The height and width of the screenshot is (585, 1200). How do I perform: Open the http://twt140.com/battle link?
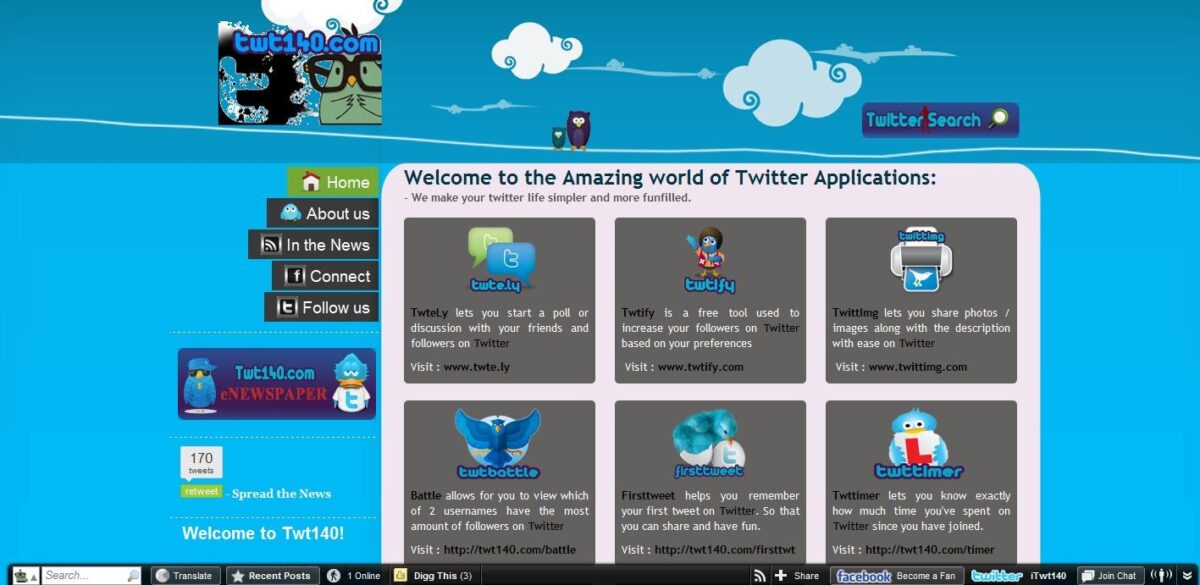click(510, 550)
